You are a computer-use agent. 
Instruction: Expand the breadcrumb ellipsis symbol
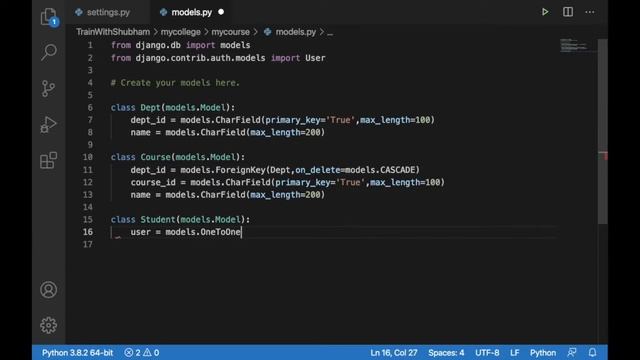click(330, 32)
